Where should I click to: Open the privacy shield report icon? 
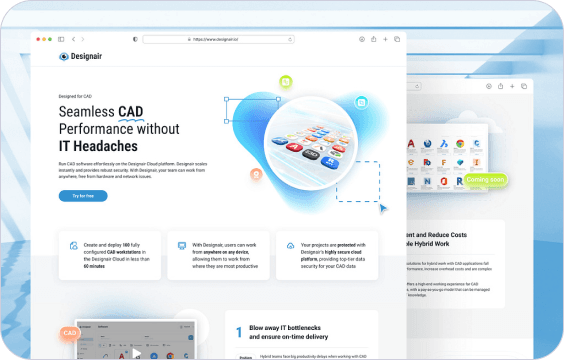click(135, 39)
